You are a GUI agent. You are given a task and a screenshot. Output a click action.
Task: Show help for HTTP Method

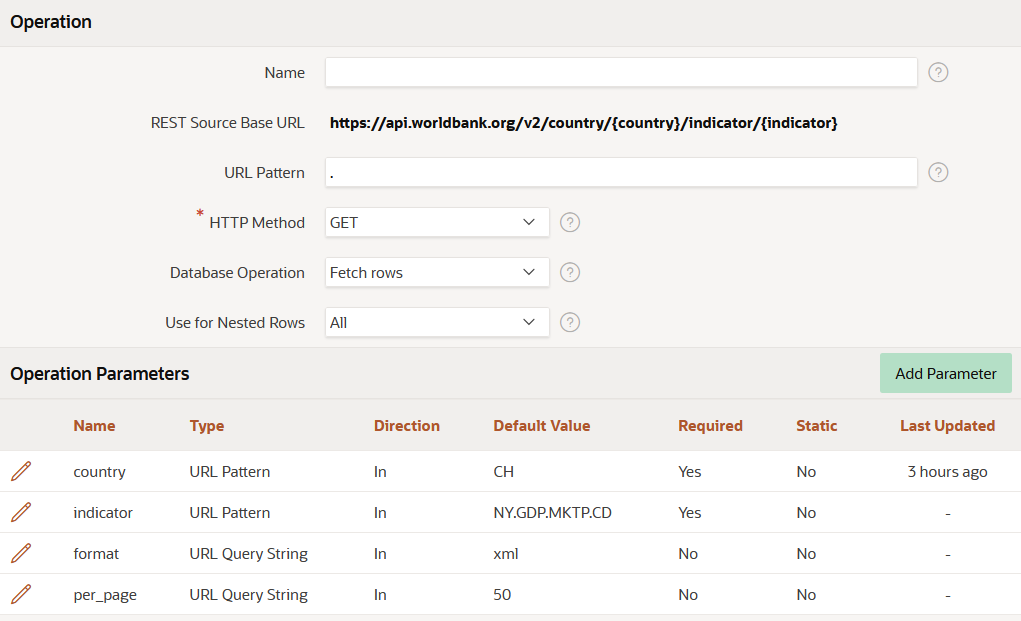(x=570, y=222)
